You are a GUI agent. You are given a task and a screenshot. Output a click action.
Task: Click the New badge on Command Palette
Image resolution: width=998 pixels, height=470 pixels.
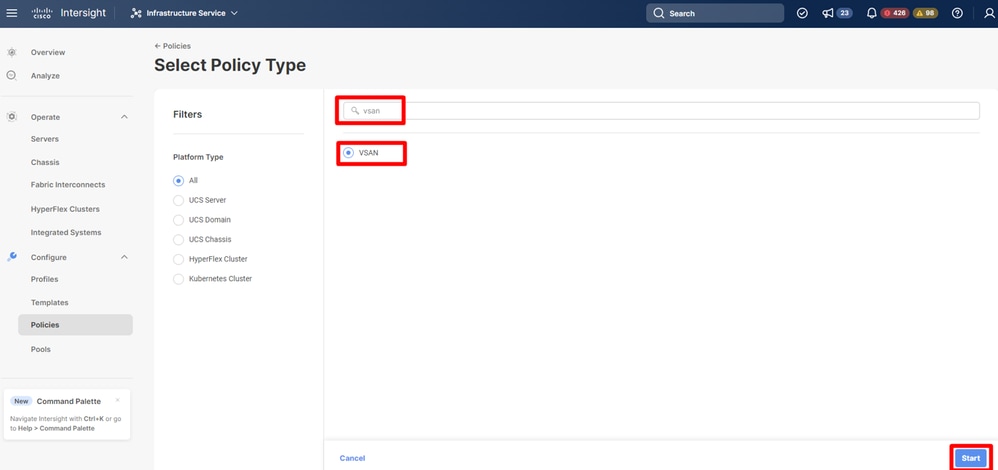click(x=22, y=401)
